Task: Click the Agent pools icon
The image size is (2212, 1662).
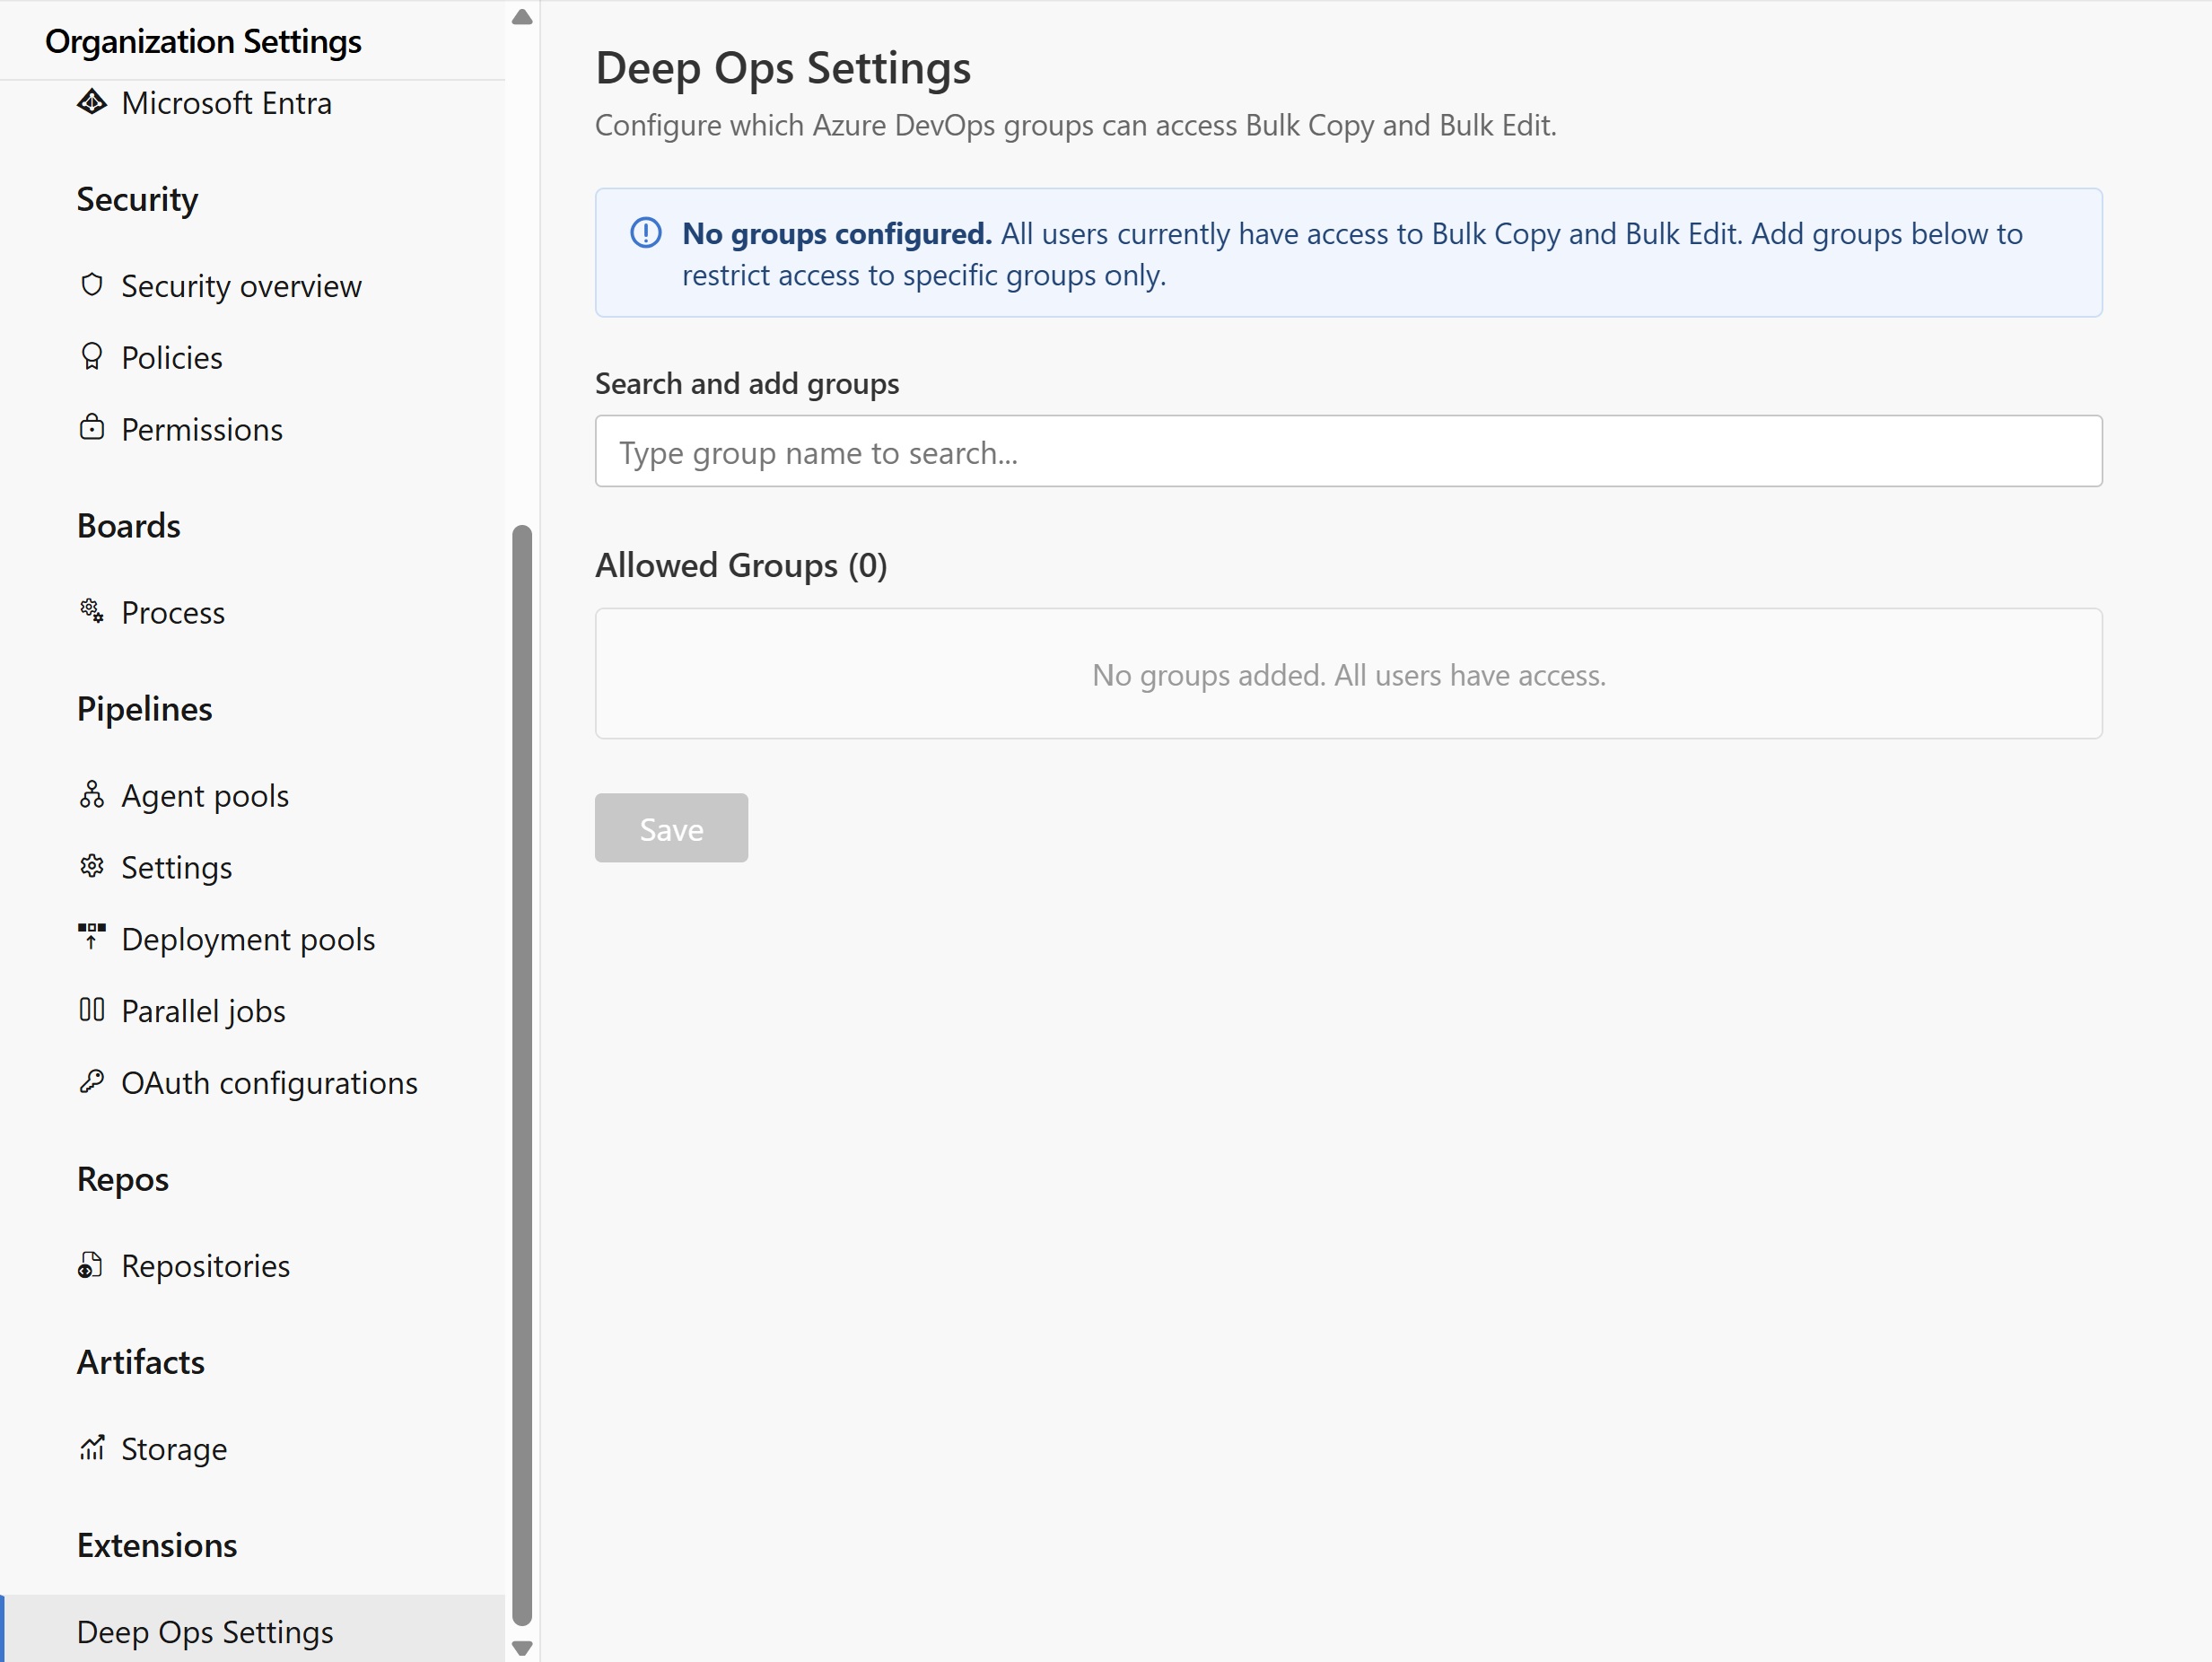Action: click(92, 794)
